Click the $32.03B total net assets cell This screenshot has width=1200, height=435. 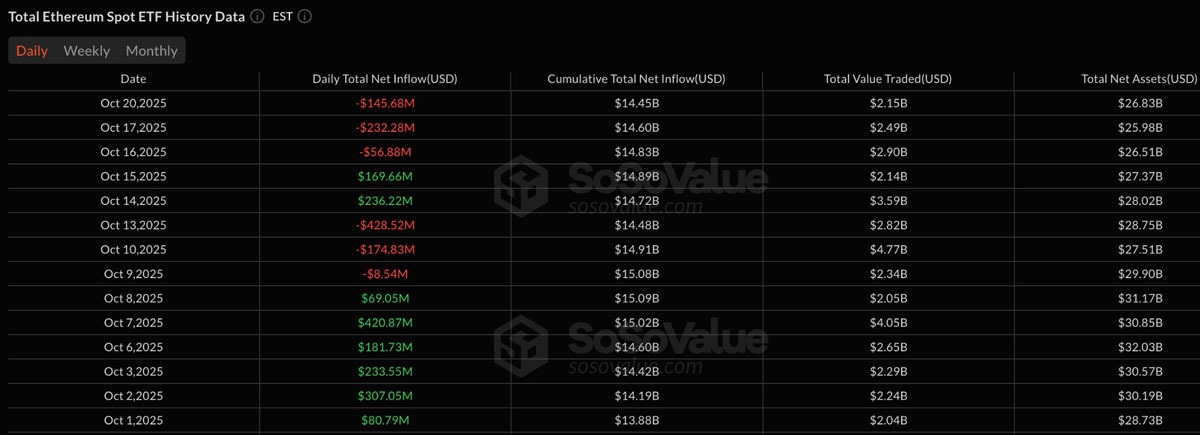pos(1139,347)
